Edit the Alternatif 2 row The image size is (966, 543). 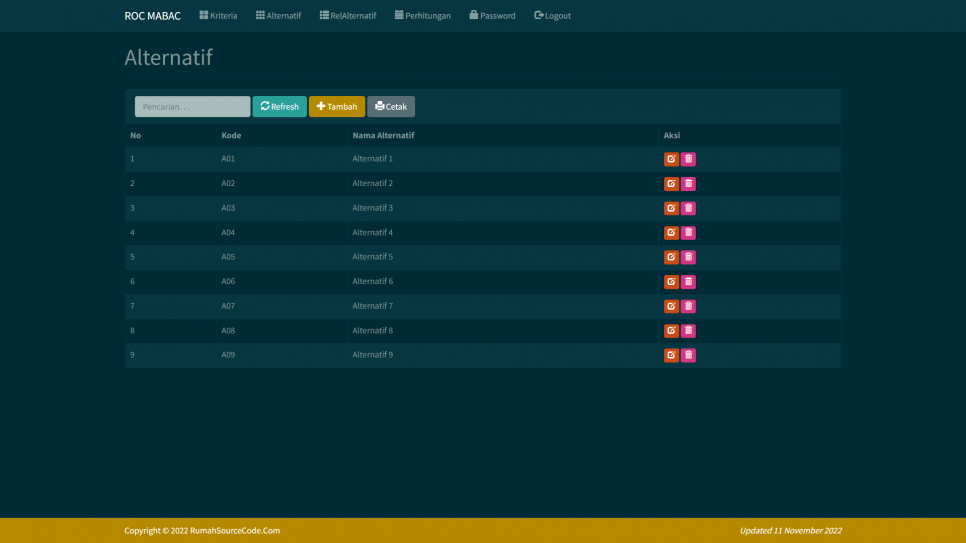coord(671,184)
